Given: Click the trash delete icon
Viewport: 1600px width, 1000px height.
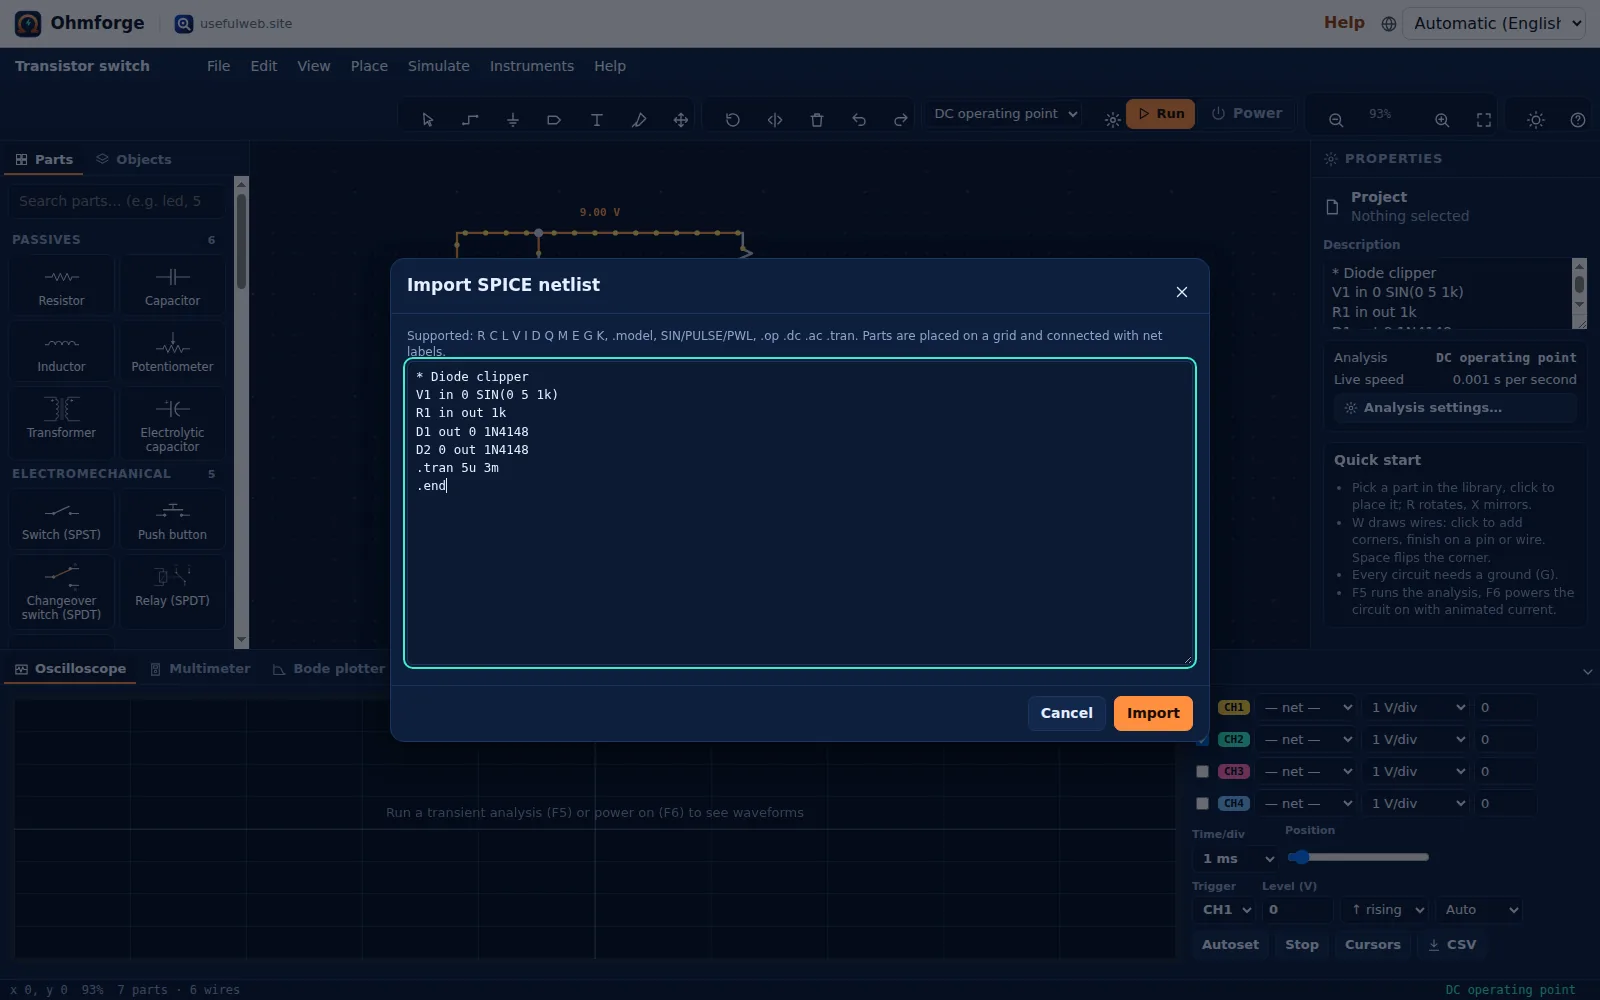Looking at the screenshot, I should 816,120.
